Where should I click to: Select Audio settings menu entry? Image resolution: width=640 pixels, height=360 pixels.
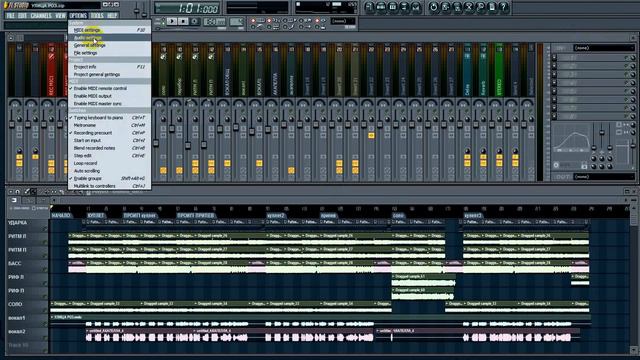point(109,38)
